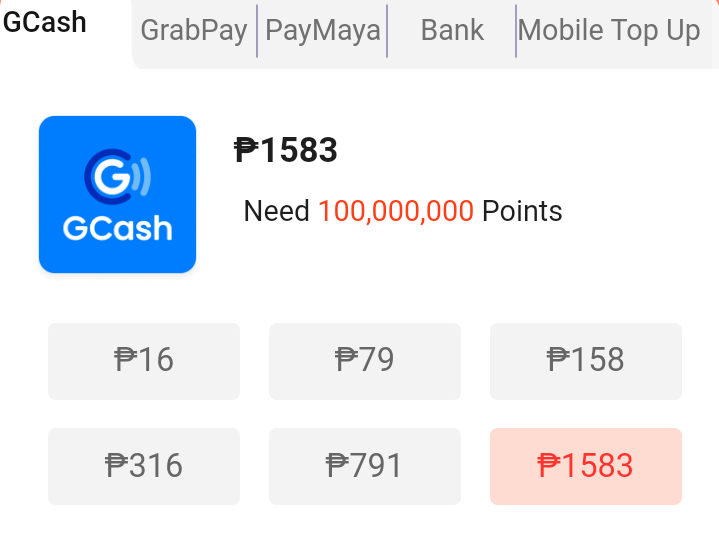This screenshot has width=719, height=557.
Task: Click the red 100,000,000 points value
Action: (x=396, y=212)
